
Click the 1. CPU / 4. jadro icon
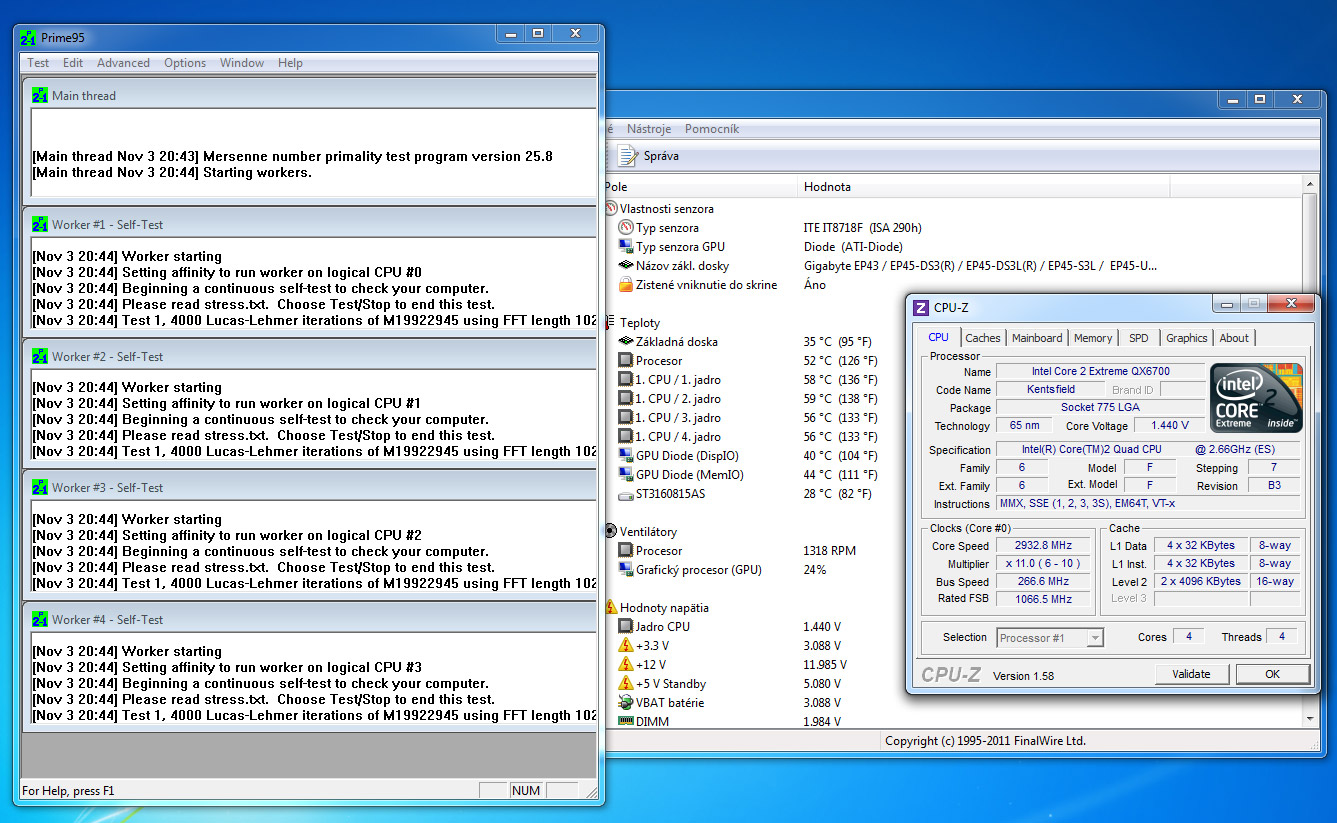(626, 437)
